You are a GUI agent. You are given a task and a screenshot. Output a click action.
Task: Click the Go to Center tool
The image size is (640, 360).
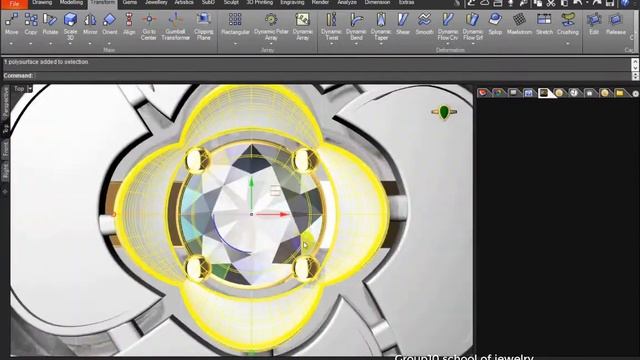(149, 26)
